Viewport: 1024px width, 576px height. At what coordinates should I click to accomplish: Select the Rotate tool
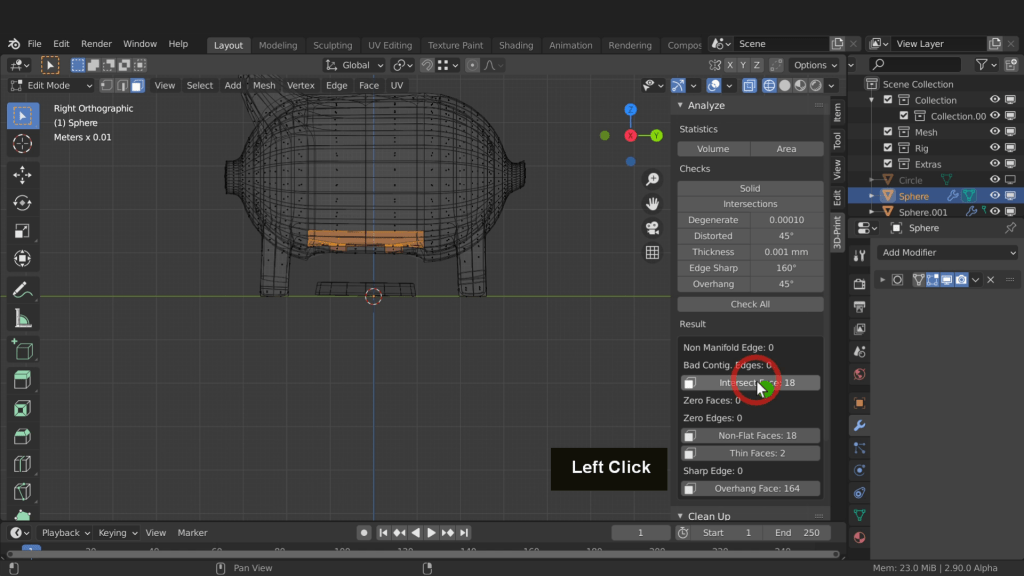click(22, 203)
